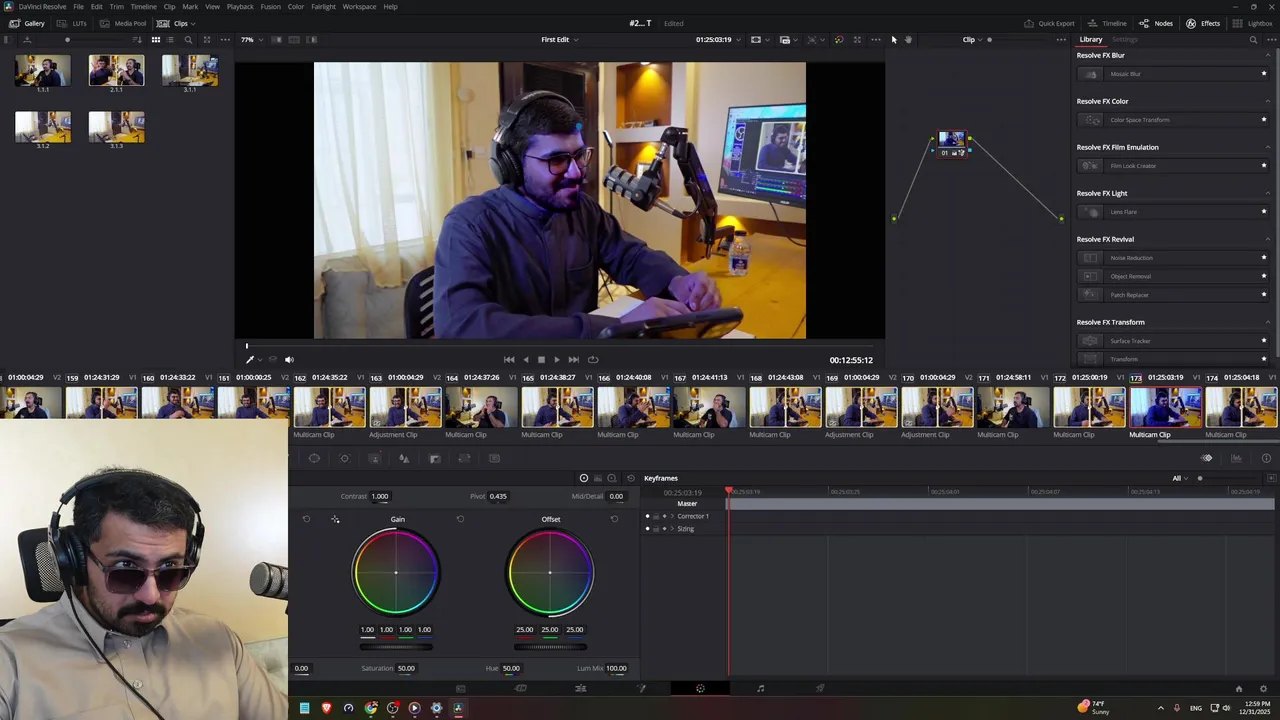The width and height of the screenshot is (1280, 720).
Task: Click the gallery search icon
Action: [x=188, y=40]
